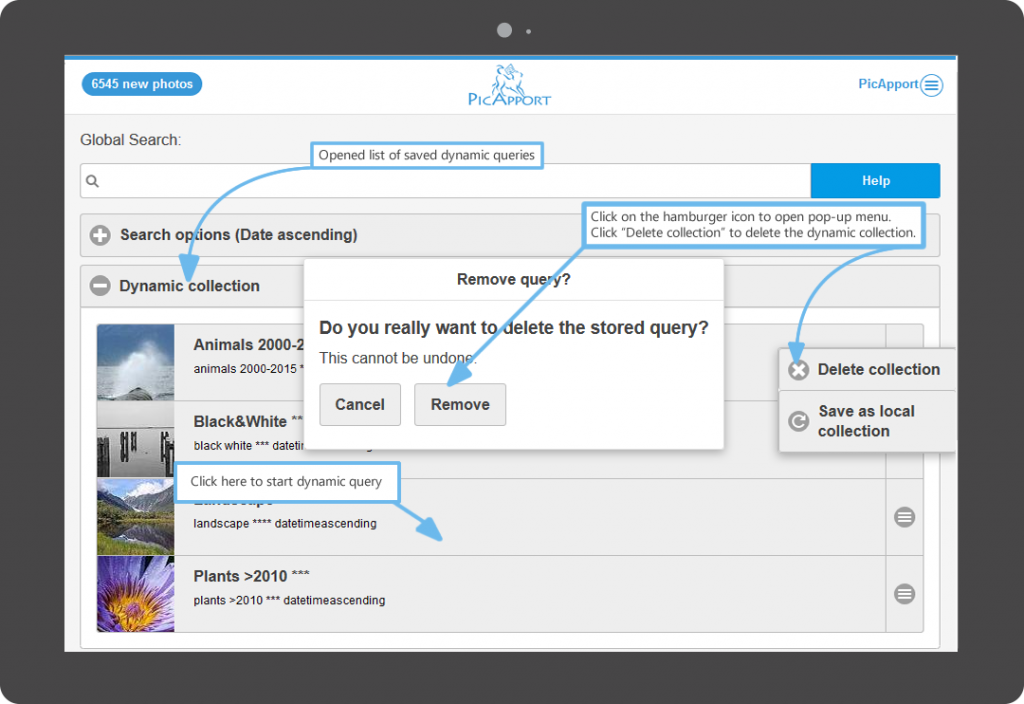Viewport: 1024px width, 704px height.
Task: Open the Animals 2000-2015 thumbnail
Action: (x=136, y=362)
